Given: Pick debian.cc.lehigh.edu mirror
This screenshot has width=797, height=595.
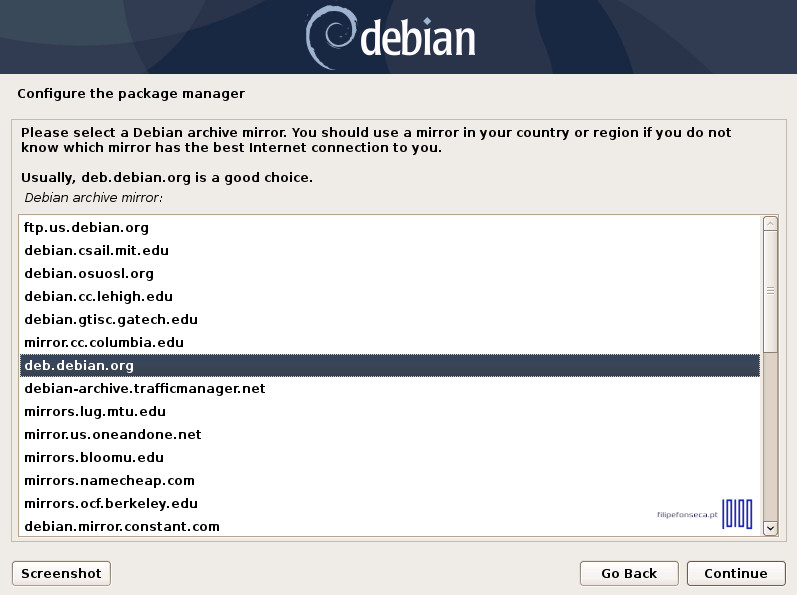Looking at the screenshot, I should pyautogui.click(x=98, y=297).
